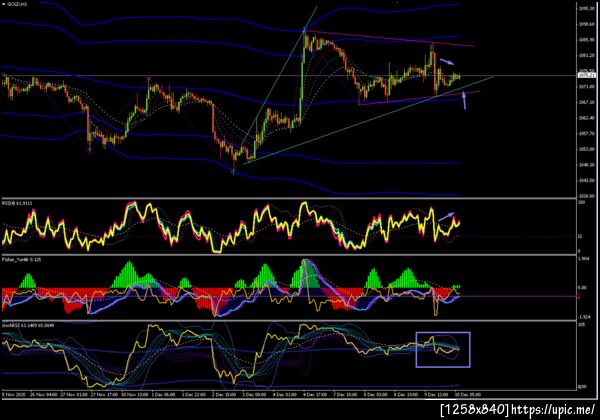Select the StochRSI indicator label
Image resolution: width=600 pixels, height=420 pixels.
[28, 325]
